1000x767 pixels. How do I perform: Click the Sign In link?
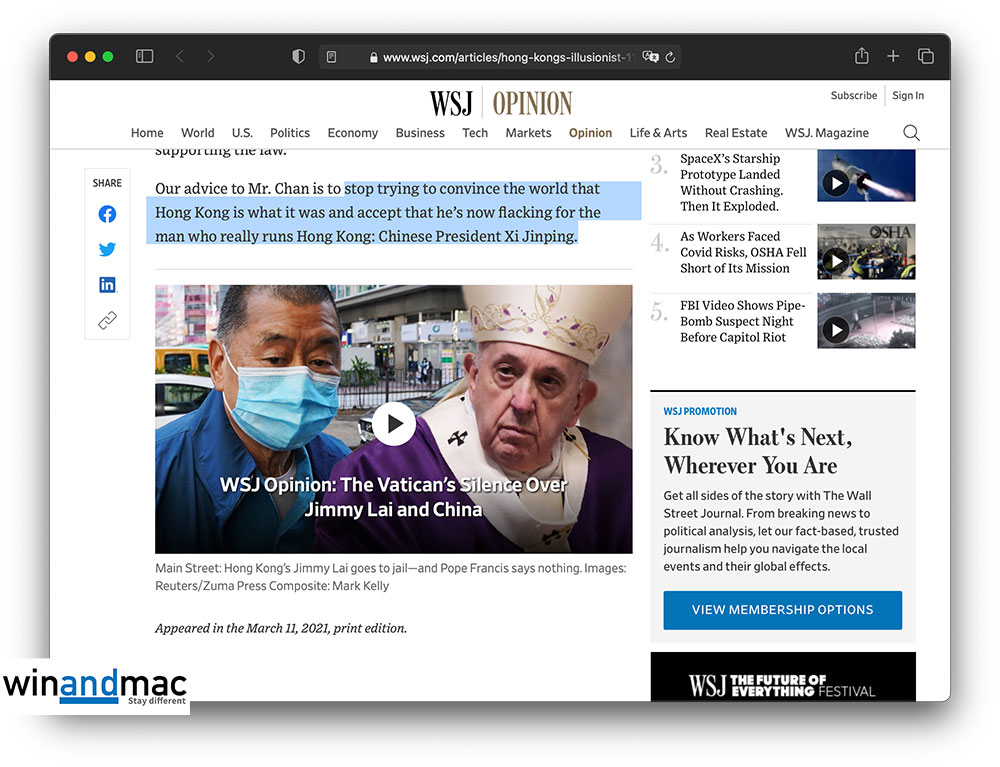[908, 96]
